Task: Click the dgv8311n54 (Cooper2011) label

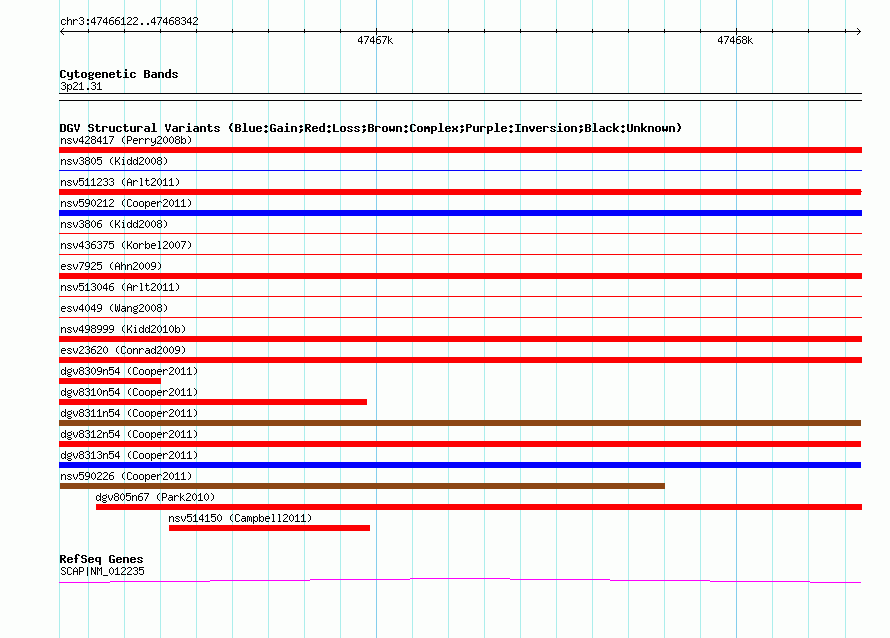Action: click(129, 413)
